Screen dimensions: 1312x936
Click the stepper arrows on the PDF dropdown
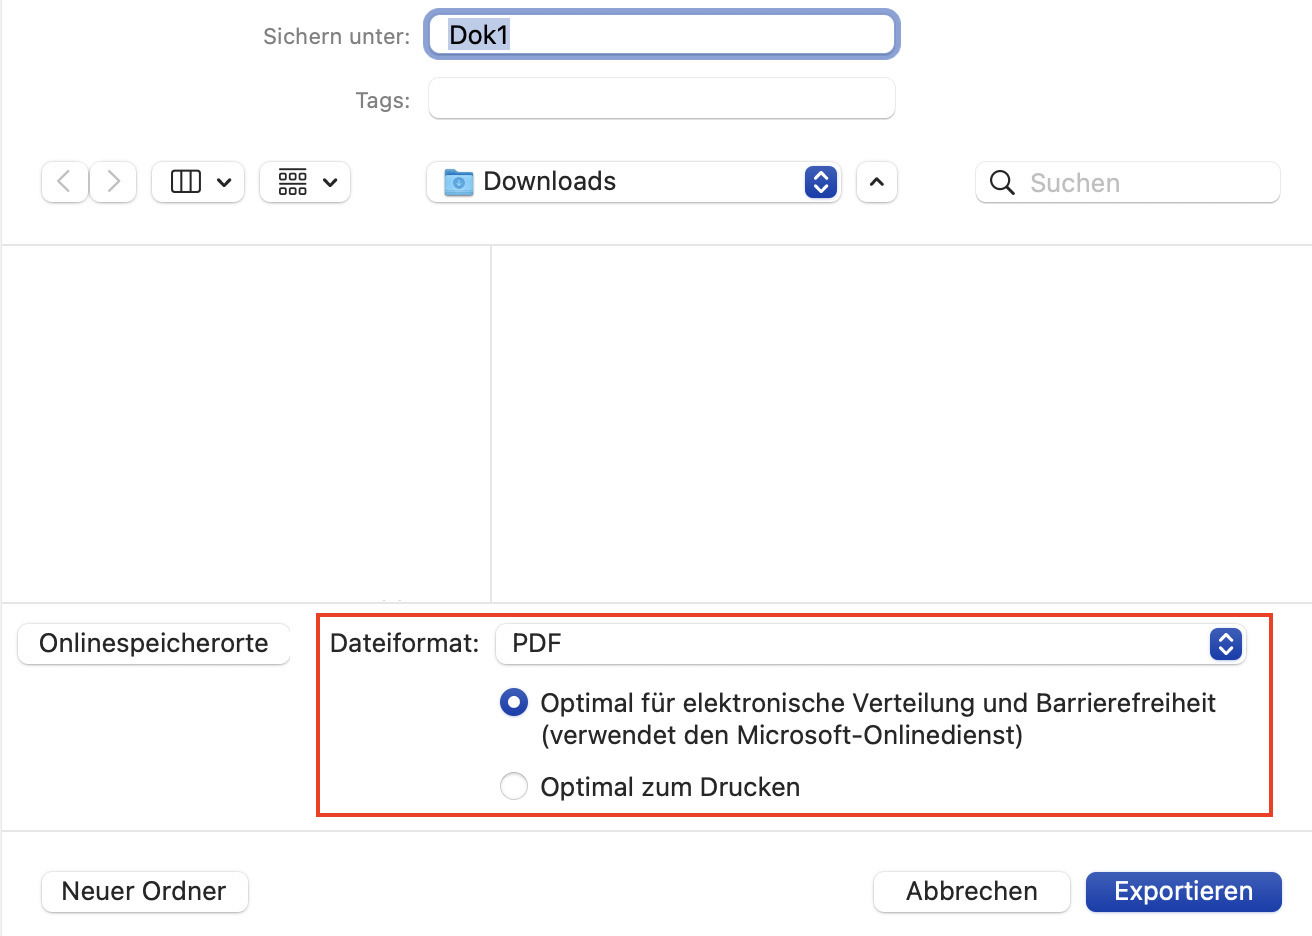pyautogui.click(x=1224, y=644)
